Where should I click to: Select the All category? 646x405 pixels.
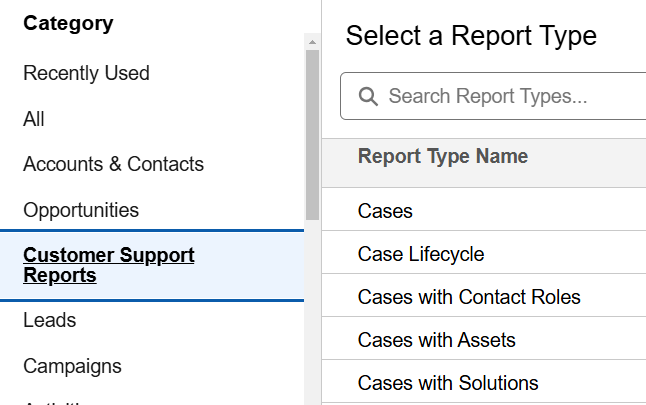point(34,119)
